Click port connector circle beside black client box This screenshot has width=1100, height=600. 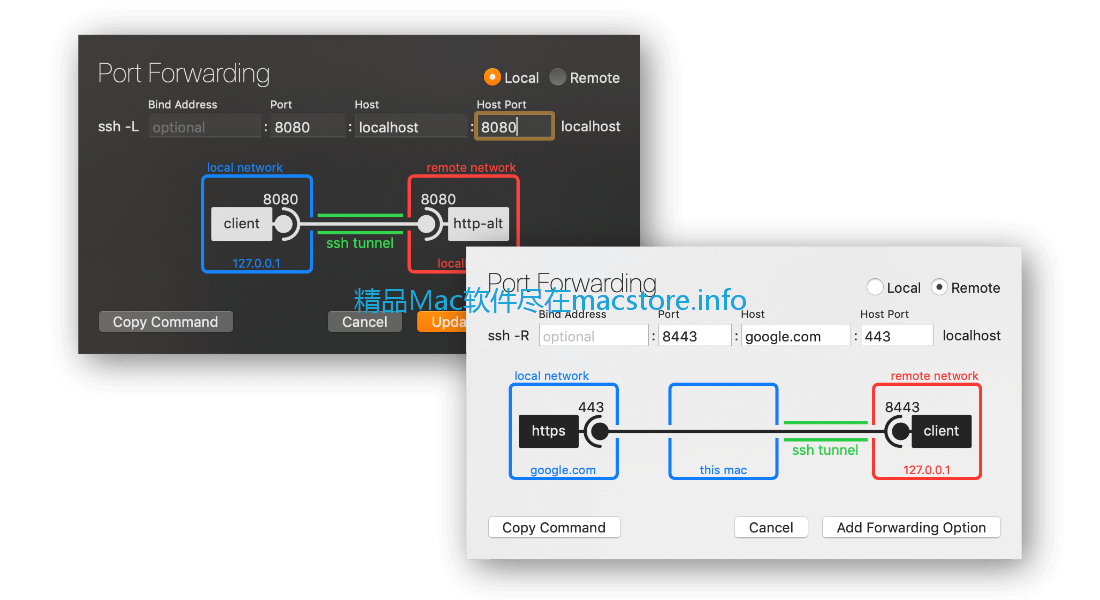pos(900,432)
